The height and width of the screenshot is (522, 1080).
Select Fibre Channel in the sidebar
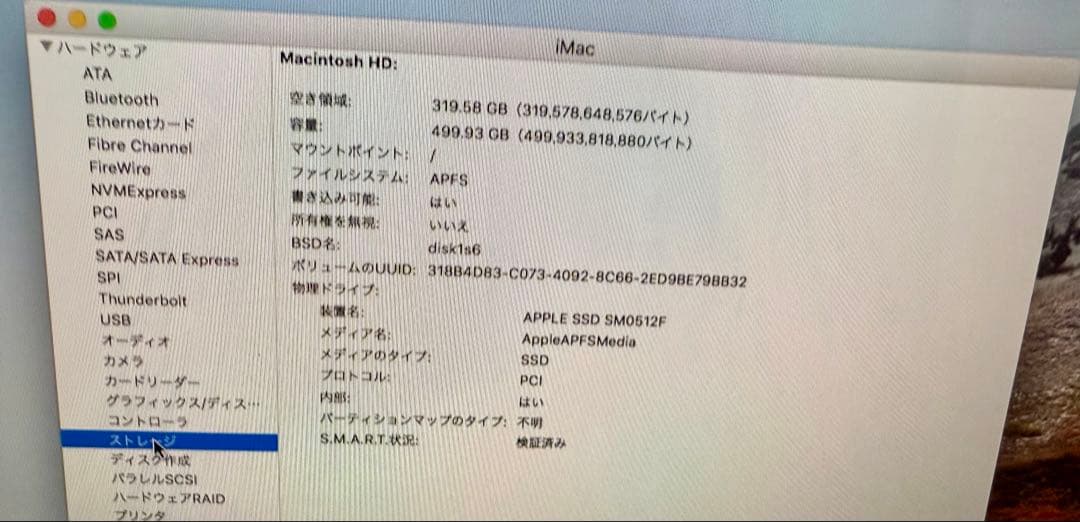140,146
